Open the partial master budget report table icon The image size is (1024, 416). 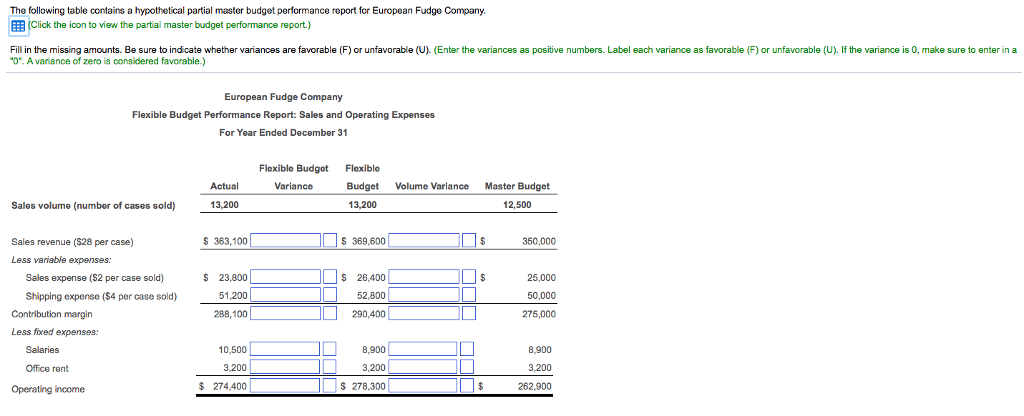[18, 25]
